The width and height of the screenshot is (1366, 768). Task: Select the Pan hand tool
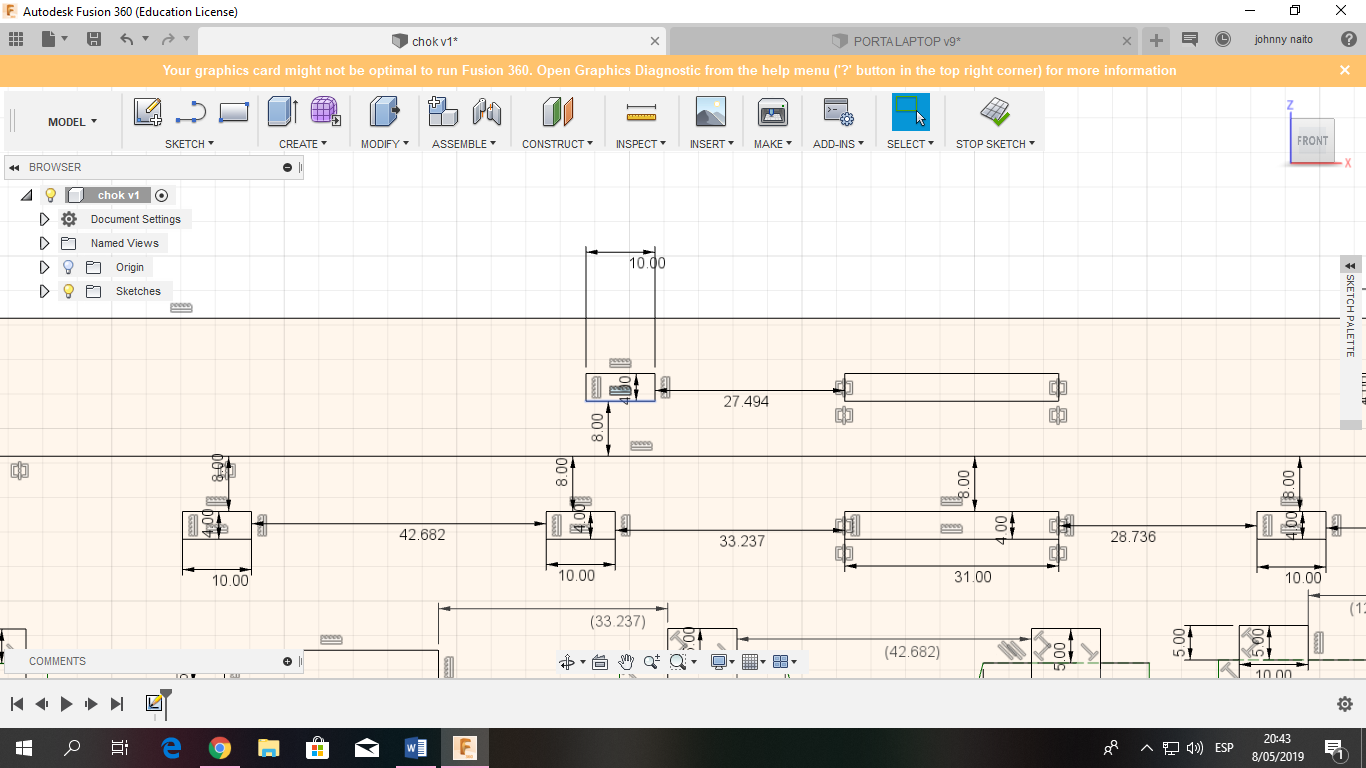tap(626, 662)
